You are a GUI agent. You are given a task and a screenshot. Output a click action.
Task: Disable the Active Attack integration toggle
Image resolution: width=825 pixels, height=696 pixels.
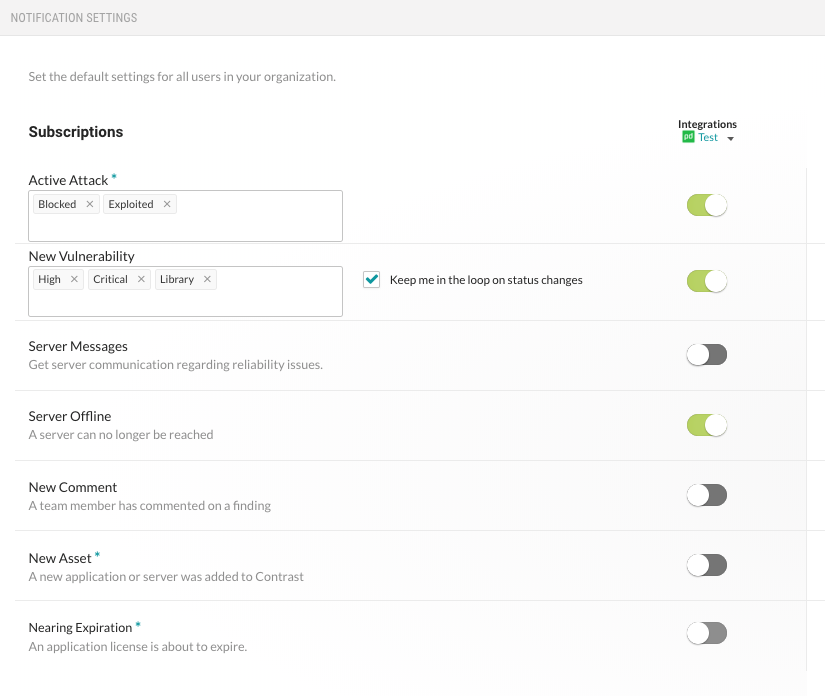click(706, 205)
